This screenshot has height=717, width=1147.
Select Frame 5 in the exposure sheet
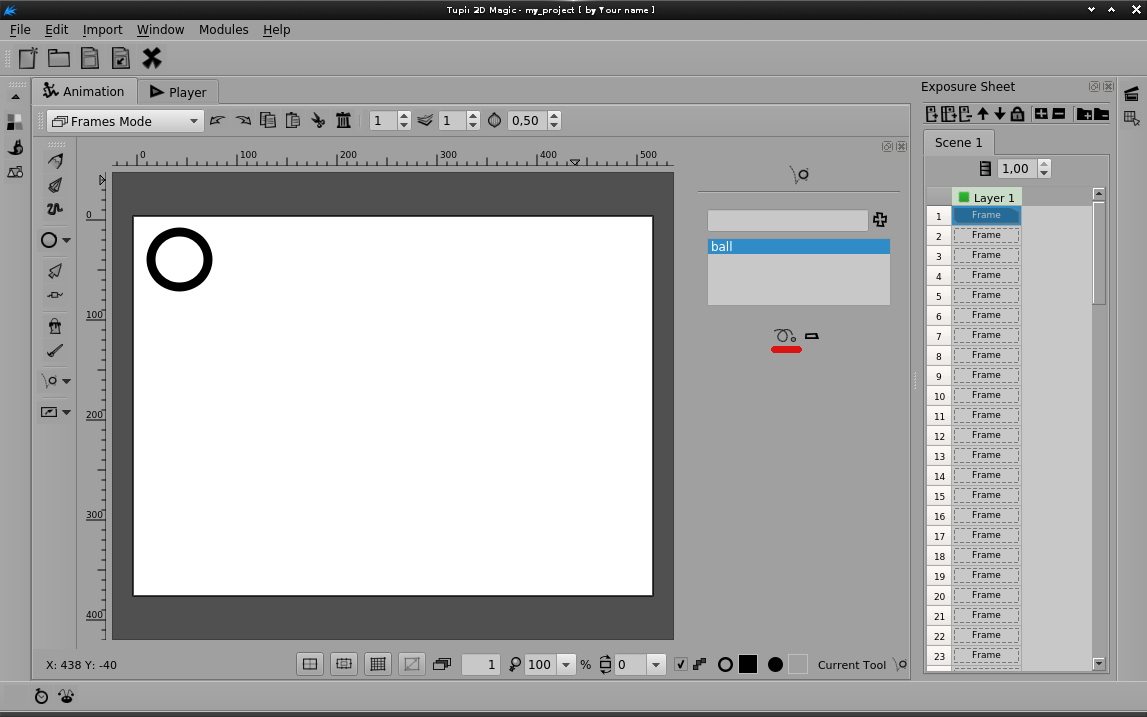pyautogui.click(x=986, y=295)
